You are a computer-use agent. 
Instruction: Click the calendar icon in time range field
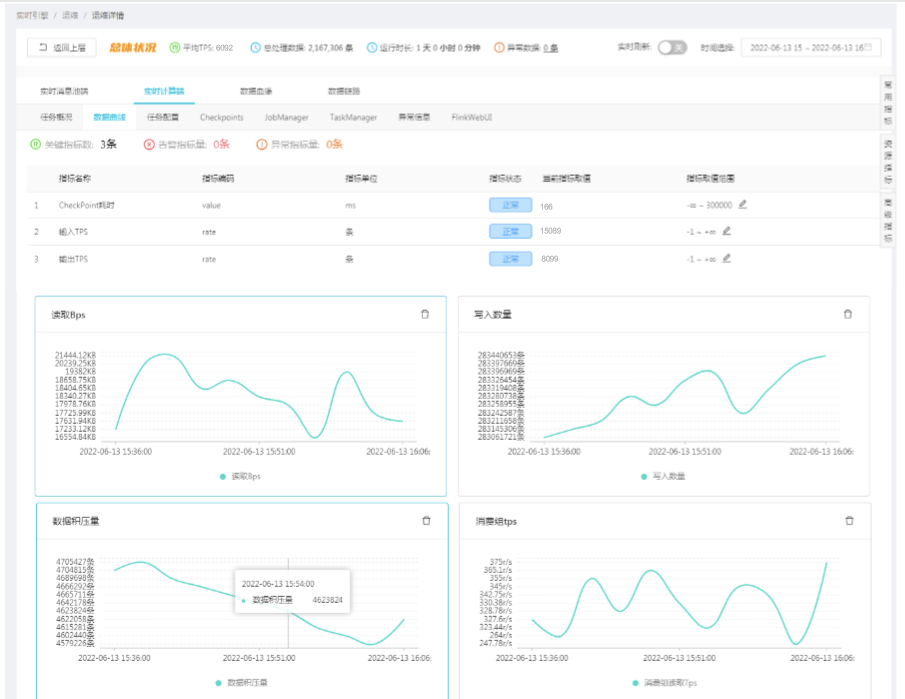[868, 47]
